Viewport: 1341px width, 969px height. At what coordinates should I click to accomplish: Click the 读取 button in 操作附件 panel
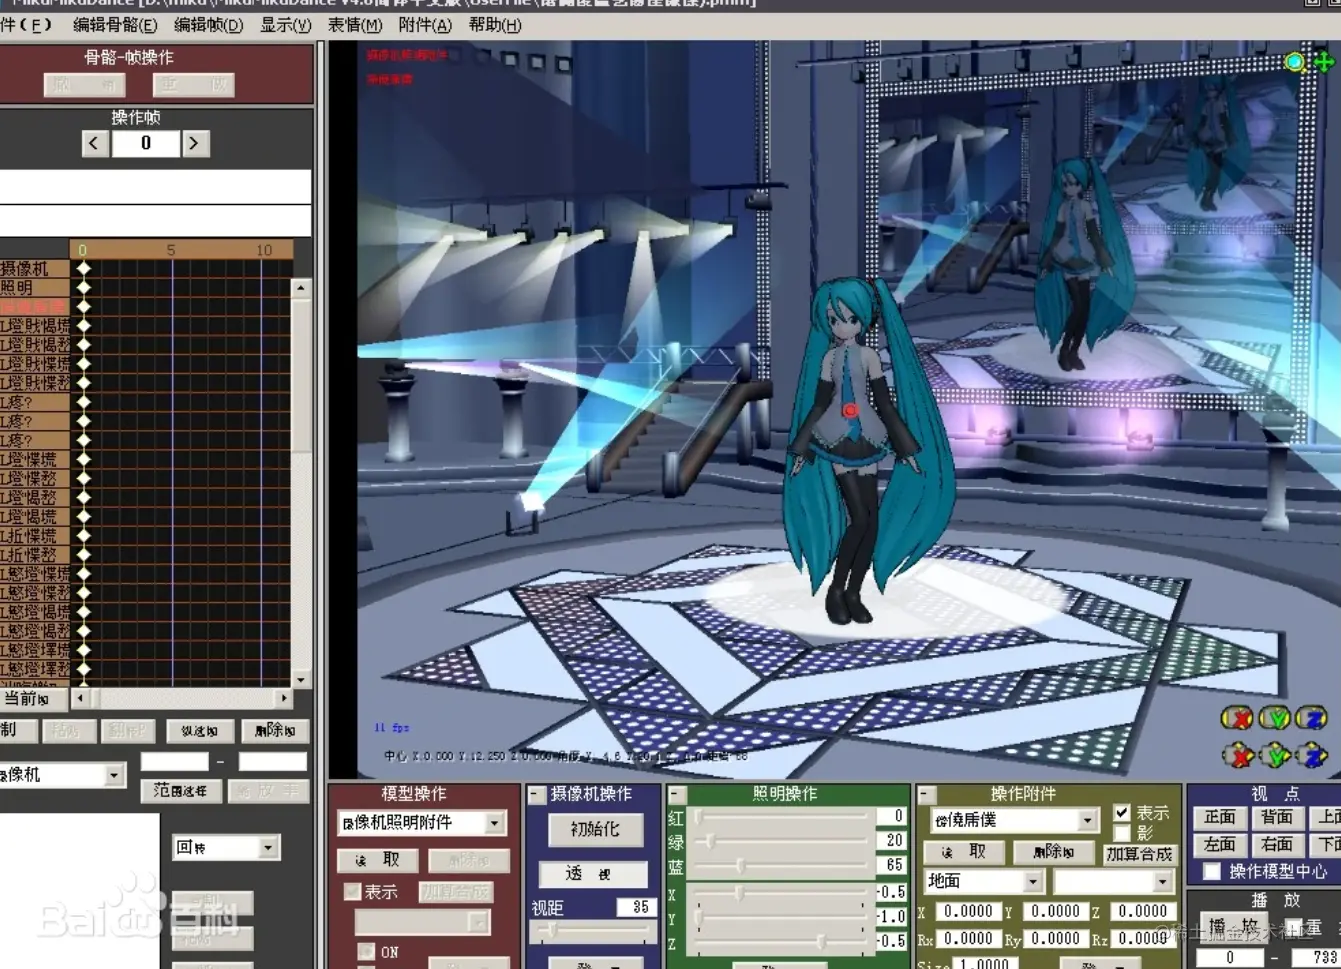pos(963,852)
